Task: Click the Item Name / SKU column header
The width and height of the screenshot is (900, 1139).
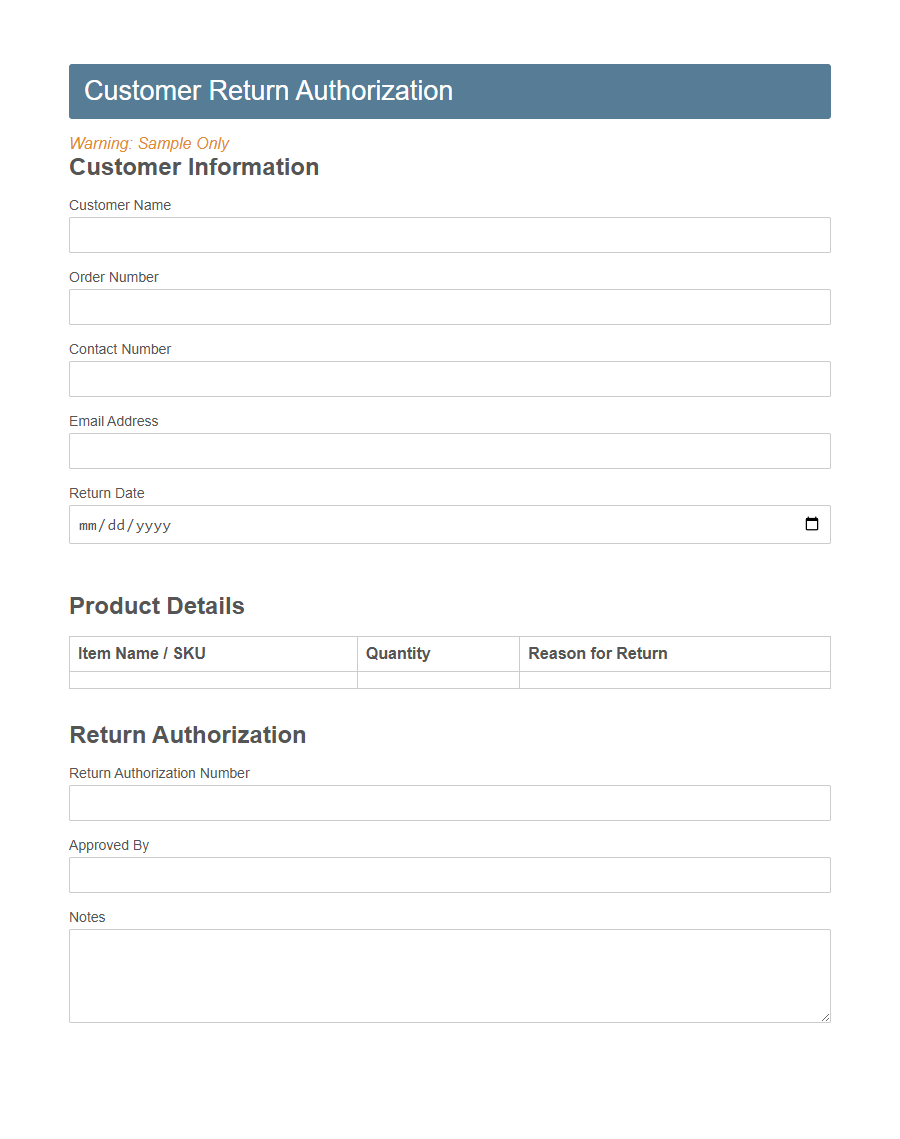Action: [141, 653]
